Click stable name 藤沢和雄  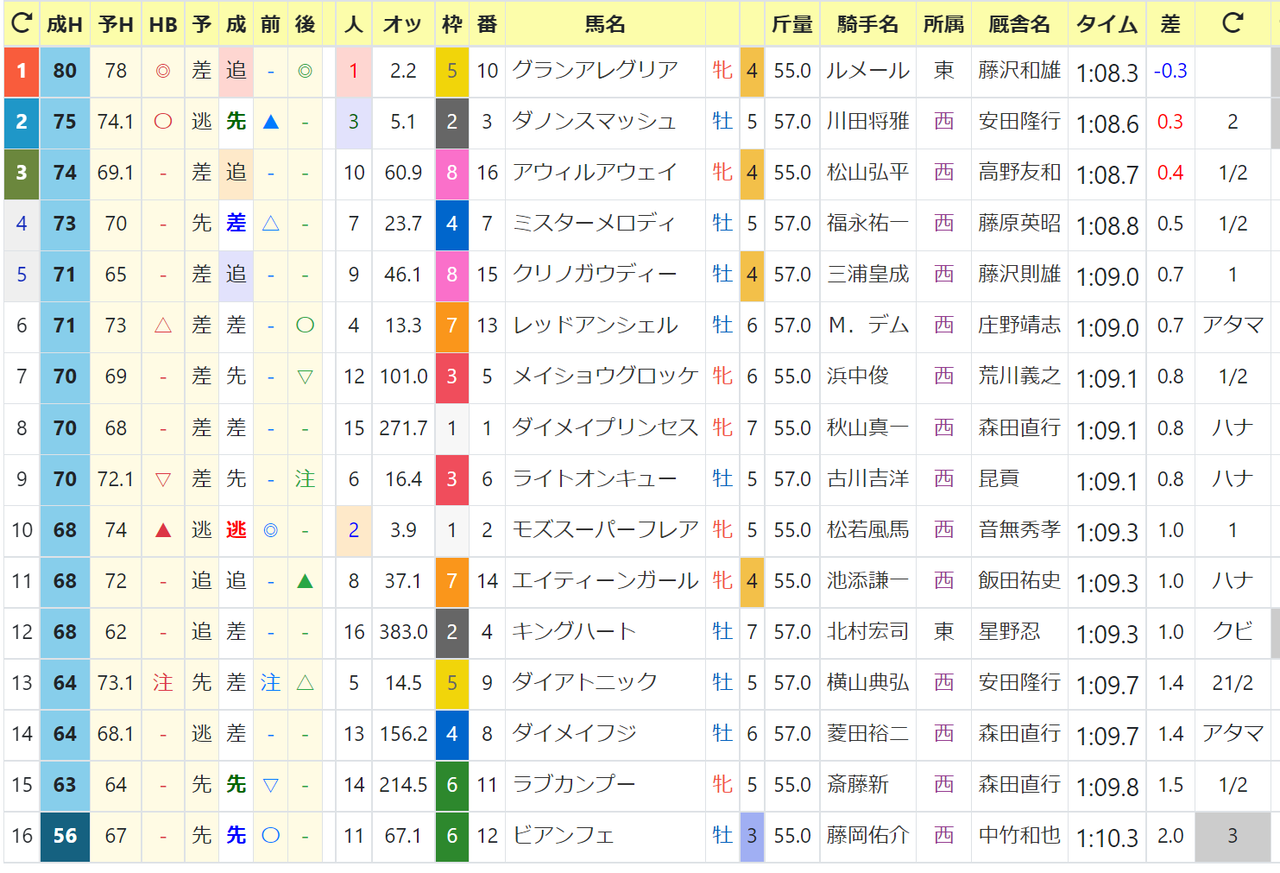pos(1019,70)
